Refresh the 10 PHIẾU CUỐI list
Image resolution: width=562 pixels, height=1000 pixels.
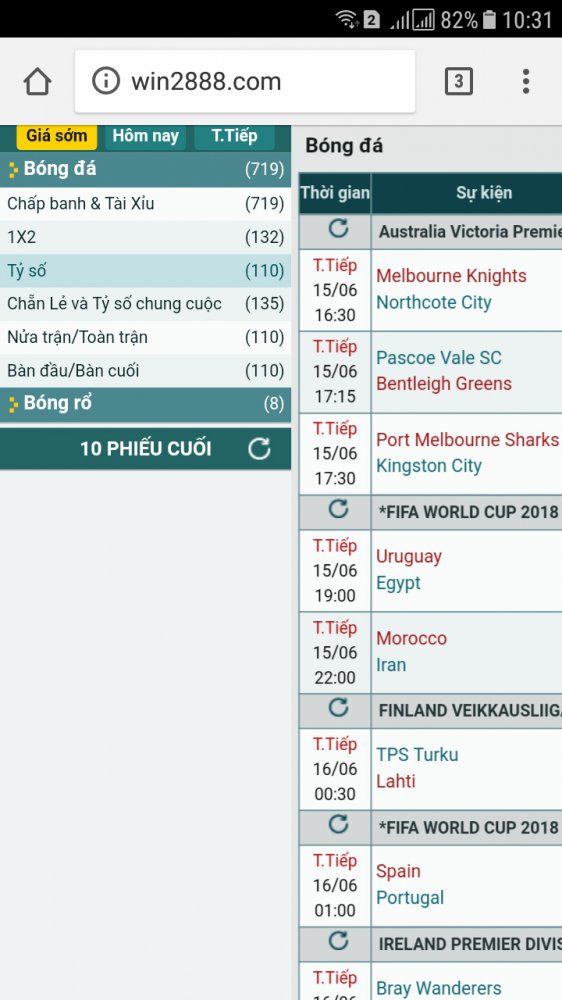click(259, 449)
